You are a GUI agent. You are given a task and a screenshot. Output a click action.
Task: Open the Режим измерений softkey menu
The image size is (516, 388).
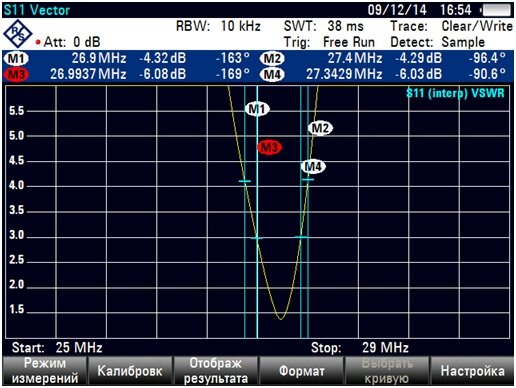45,371
